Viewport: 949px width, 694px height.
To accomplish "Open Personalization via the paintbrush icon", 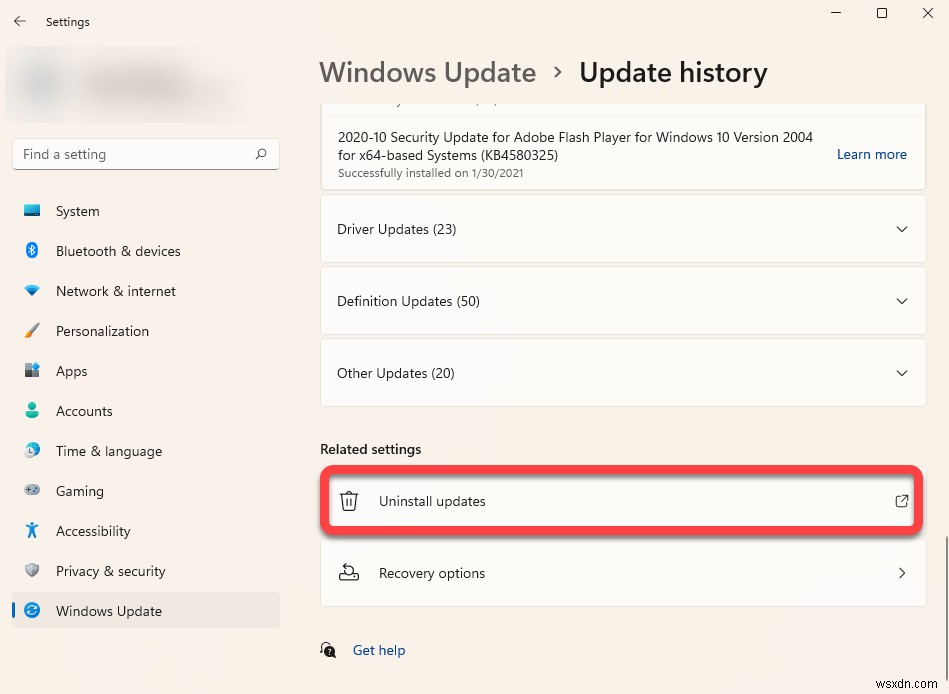I will (33, 331).
